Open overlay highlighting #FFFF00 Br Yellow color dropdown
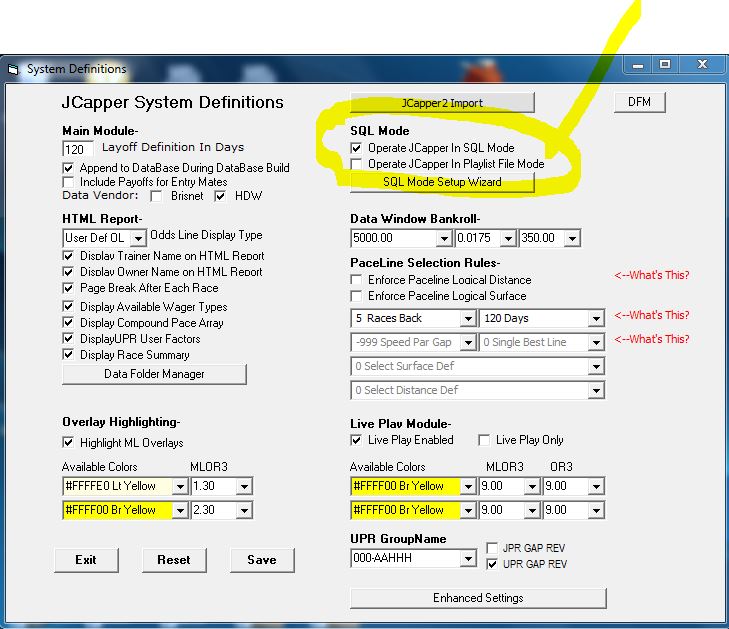This screenshot has width=729, height=629. (180, 511)
